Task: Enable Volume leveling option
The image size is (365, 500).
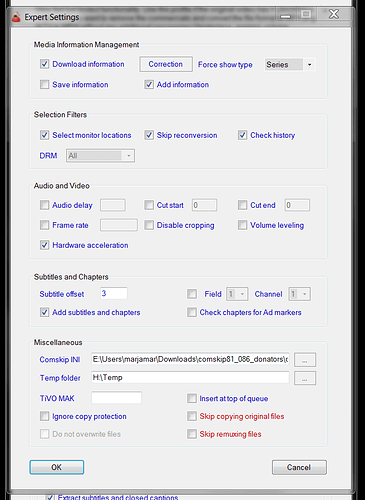Action: click(x=242, y=225)
